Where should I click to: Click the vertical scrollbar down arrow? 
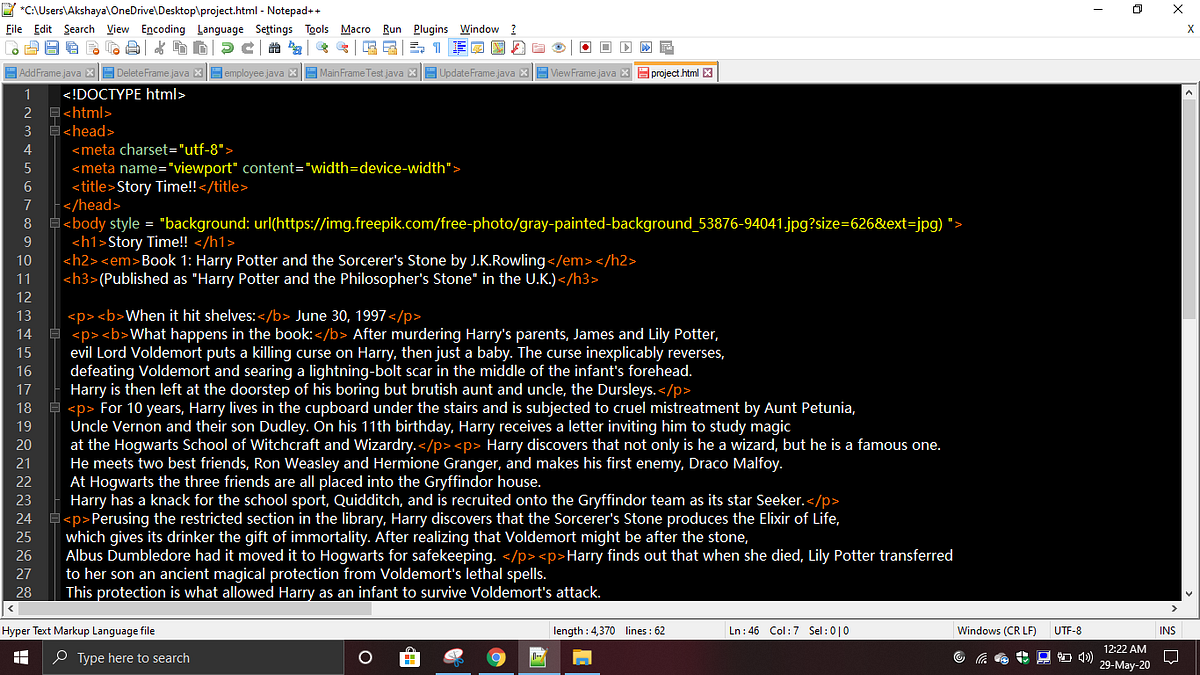1189,593
